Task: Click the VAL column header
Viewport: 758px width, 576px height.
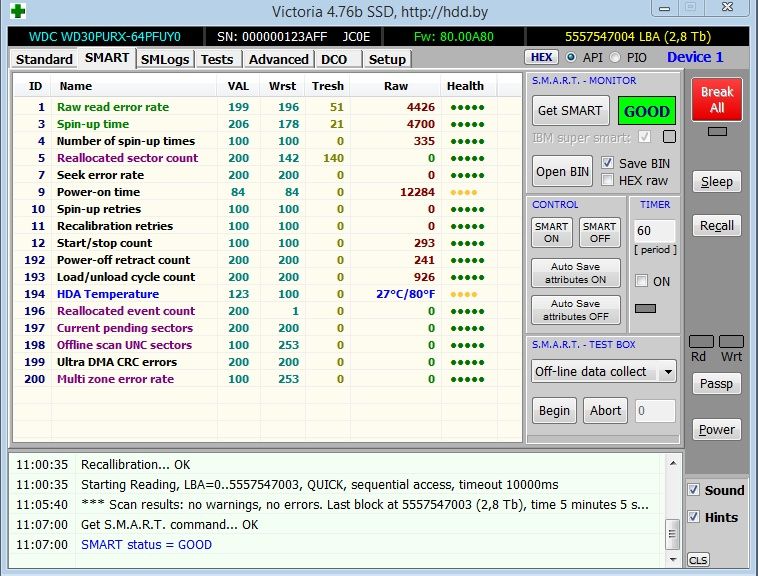Action: click(x=238, y=86)
